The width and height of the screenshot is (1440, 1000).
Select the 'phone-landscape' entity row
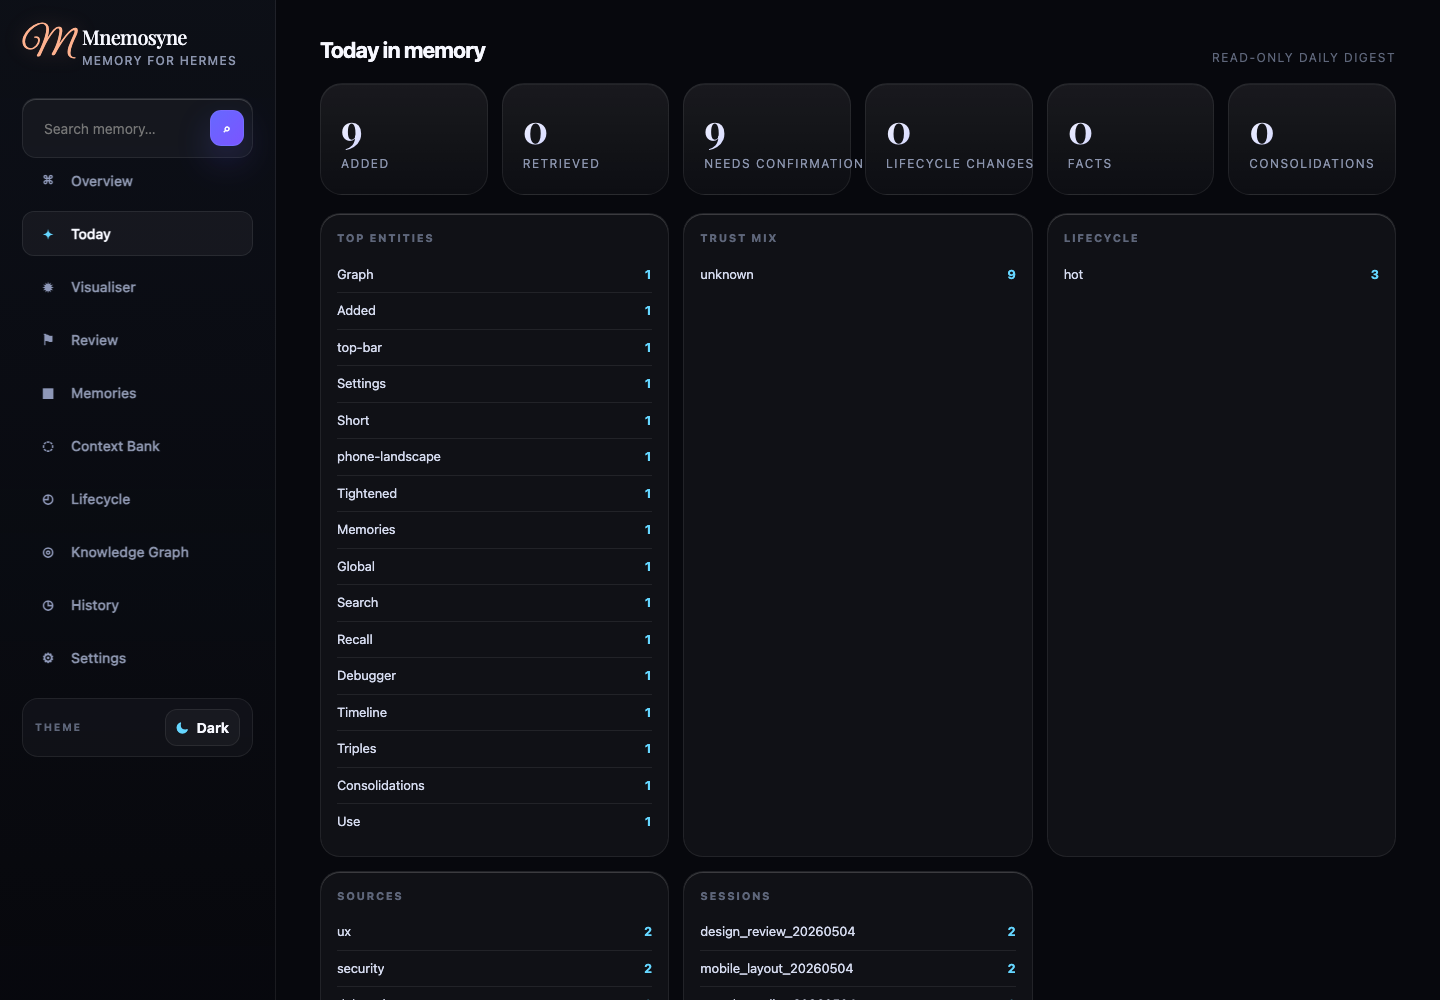494,457
